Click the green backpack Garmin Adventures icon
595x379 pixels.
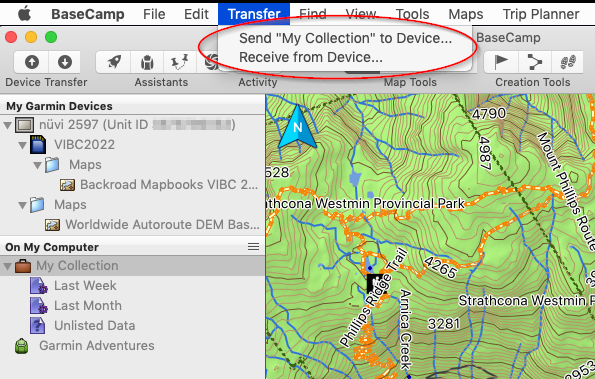coord(22,346)
